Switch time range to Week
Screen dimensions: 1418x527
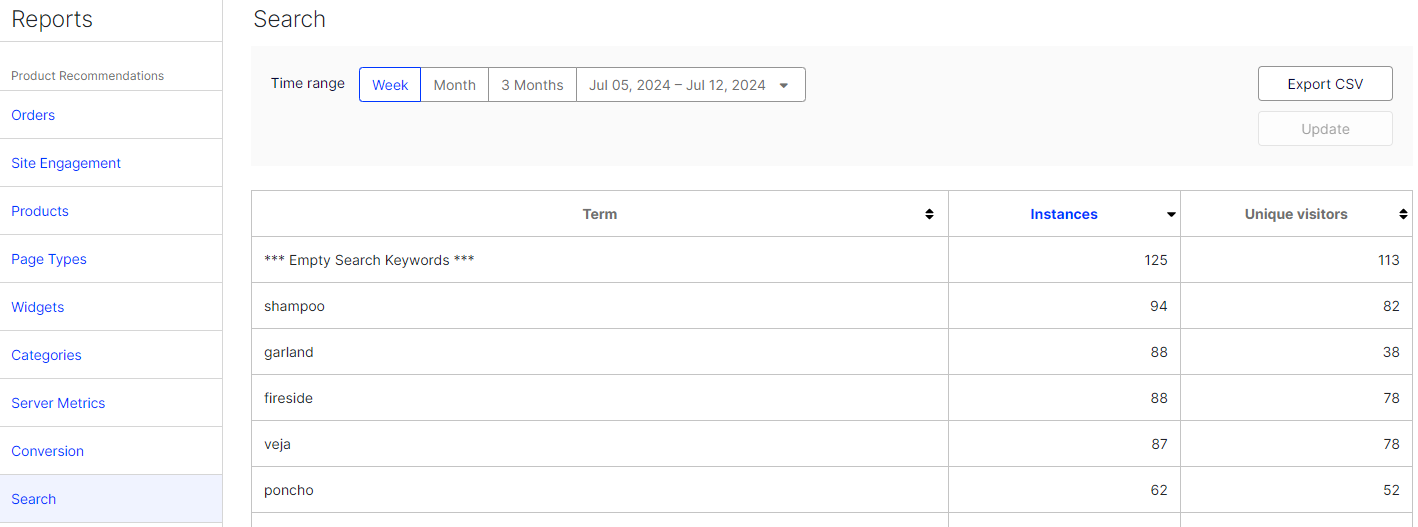390,85
